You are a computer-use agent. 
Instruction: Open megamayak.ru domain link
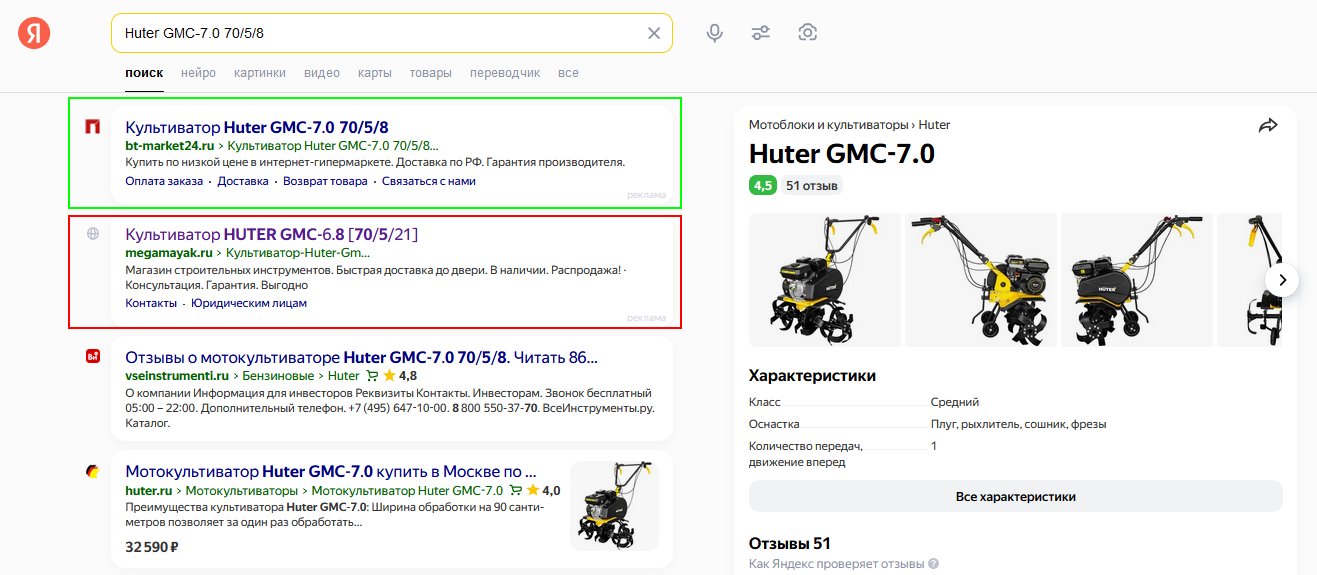click(169, 253)
